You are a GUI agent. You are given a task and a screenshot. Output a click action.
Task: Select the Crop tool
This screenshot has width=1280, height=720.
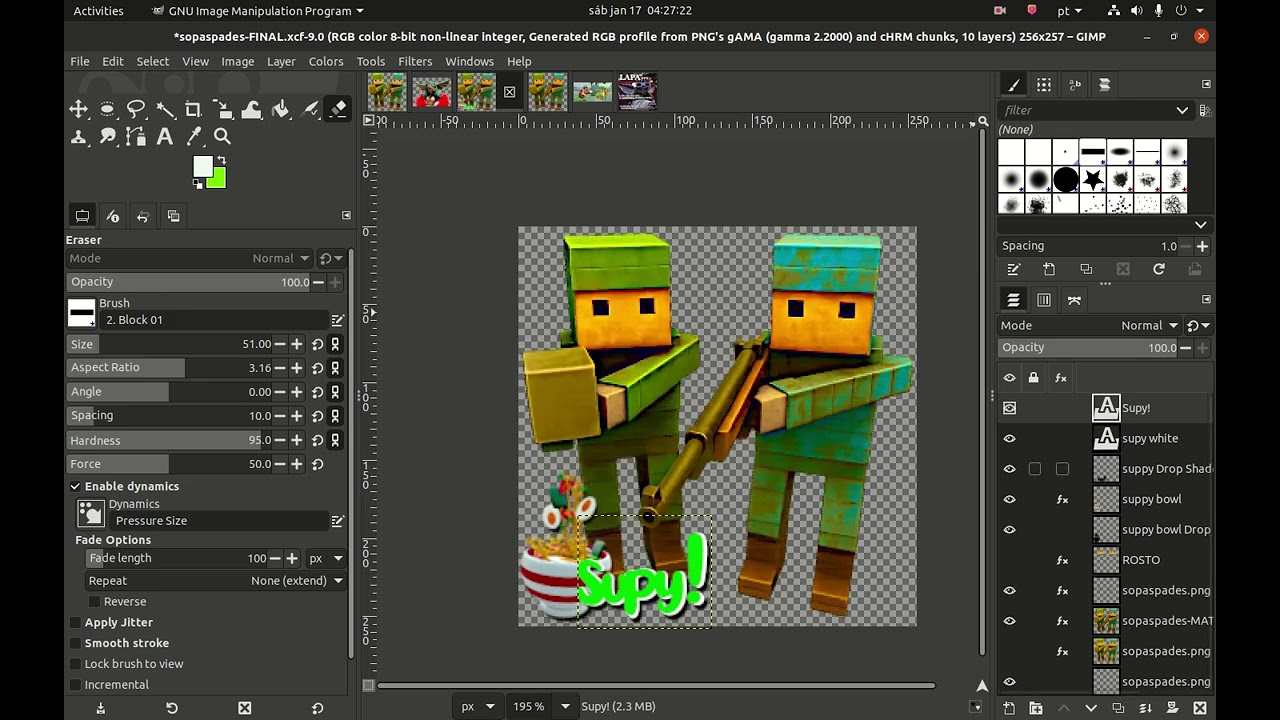(193, 110)
